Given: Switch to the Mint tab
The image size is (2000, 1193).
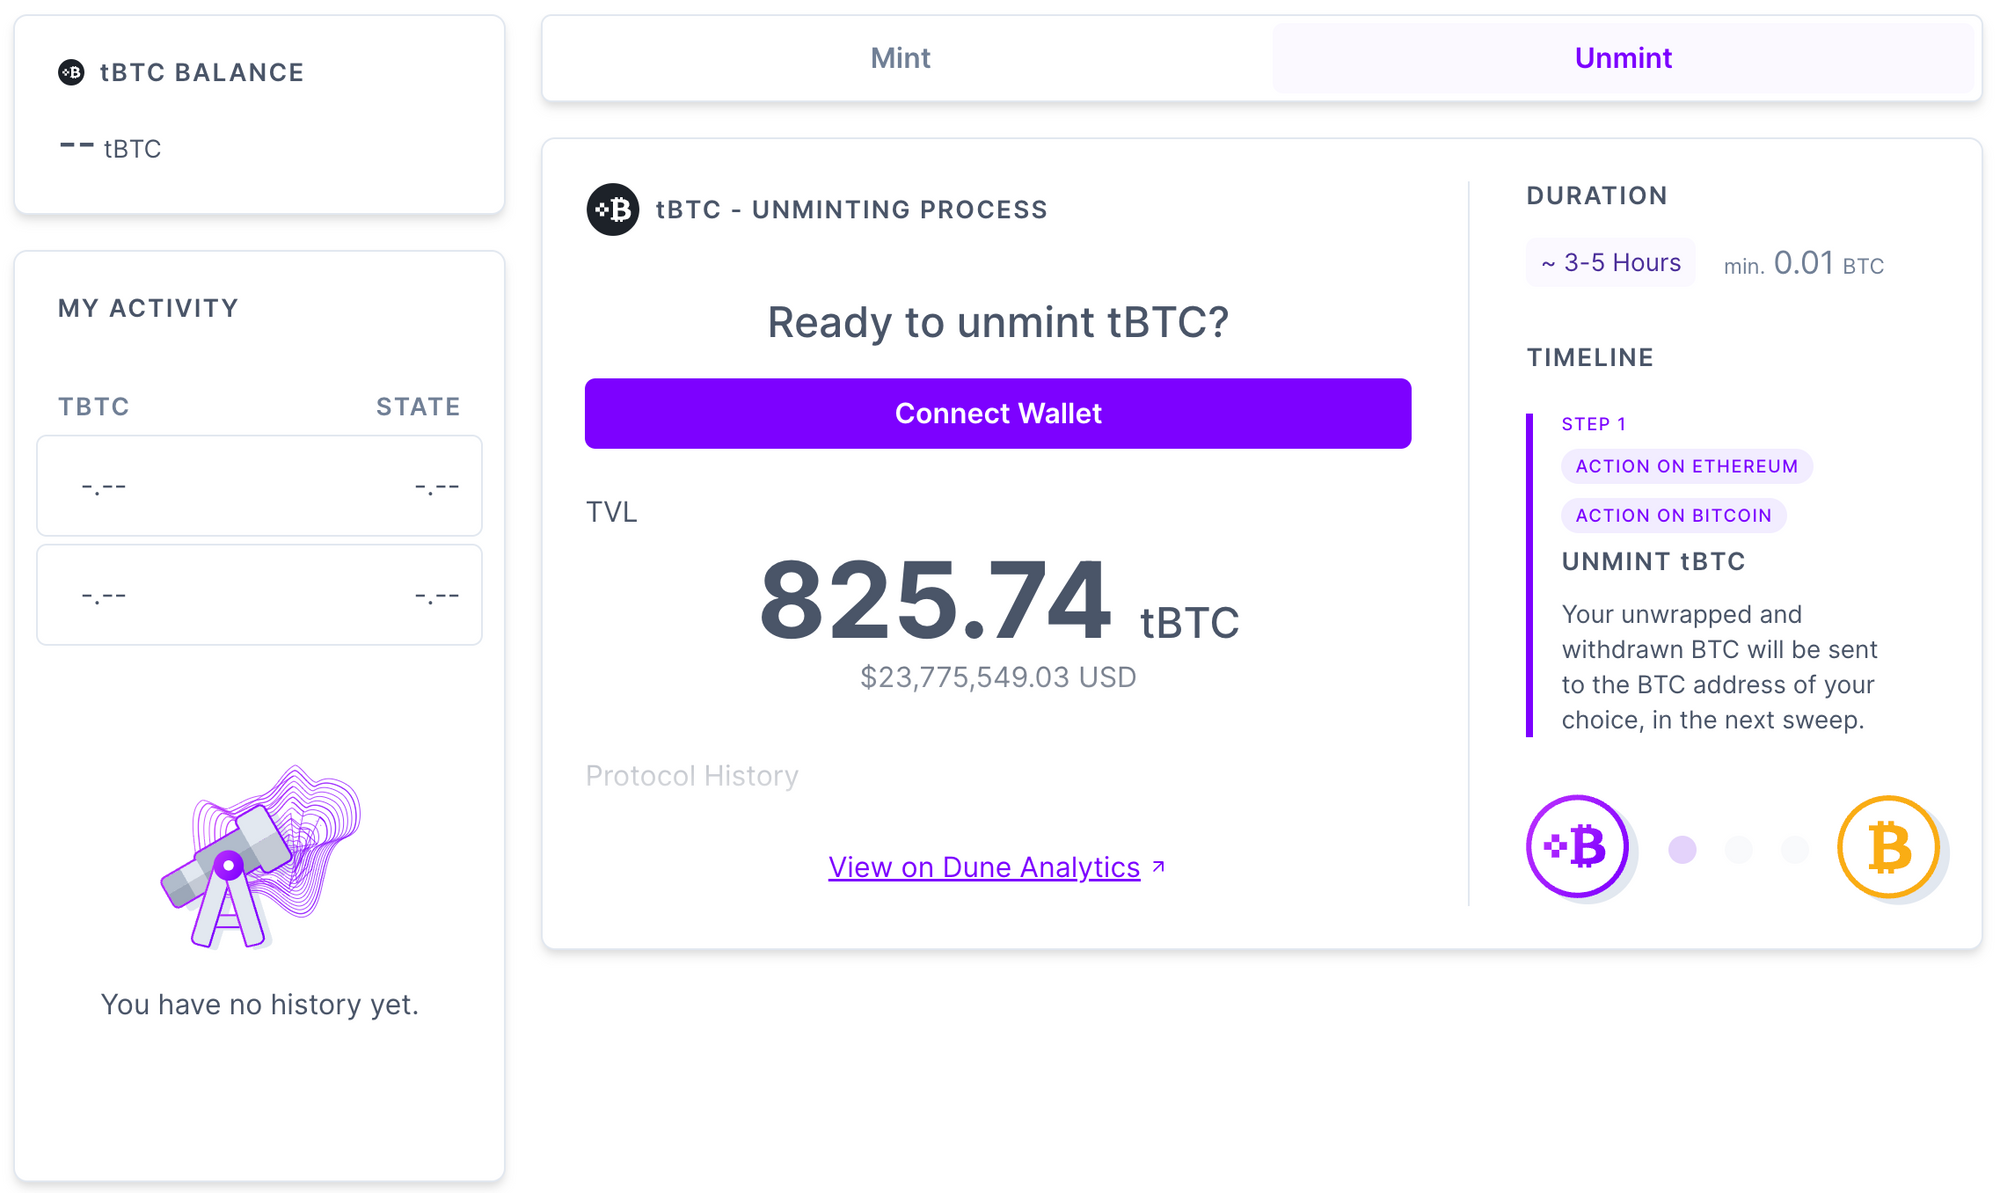Looking at the screenshot, I should click(900, 58).
